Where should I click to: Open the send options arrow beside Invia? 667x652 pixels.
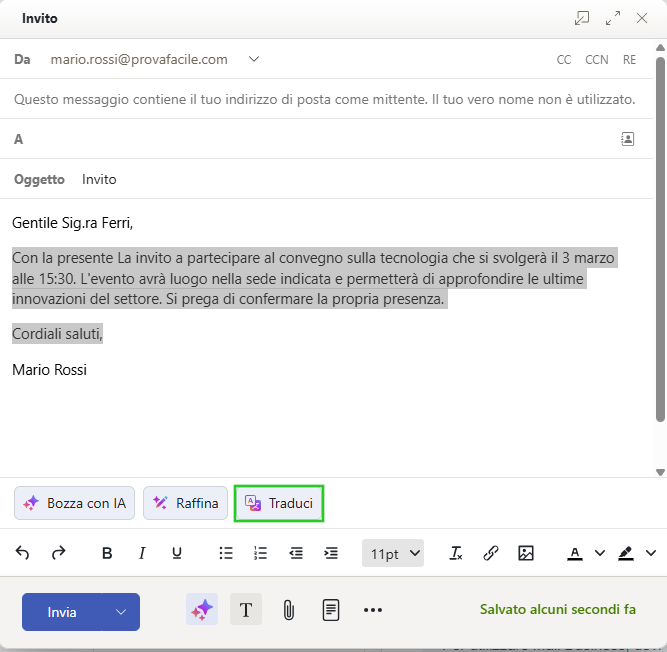tap(121, 612)
